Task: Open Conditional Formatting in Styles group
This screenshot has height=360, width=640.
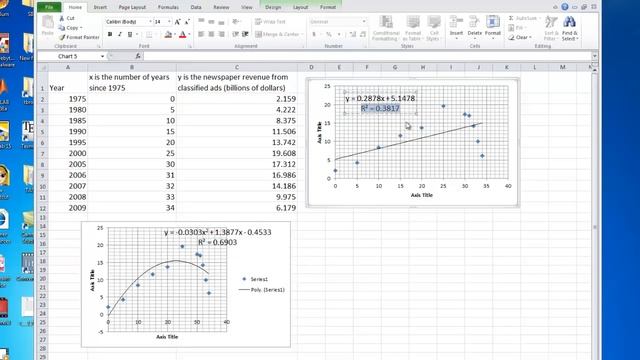Action: pos(385,28)
